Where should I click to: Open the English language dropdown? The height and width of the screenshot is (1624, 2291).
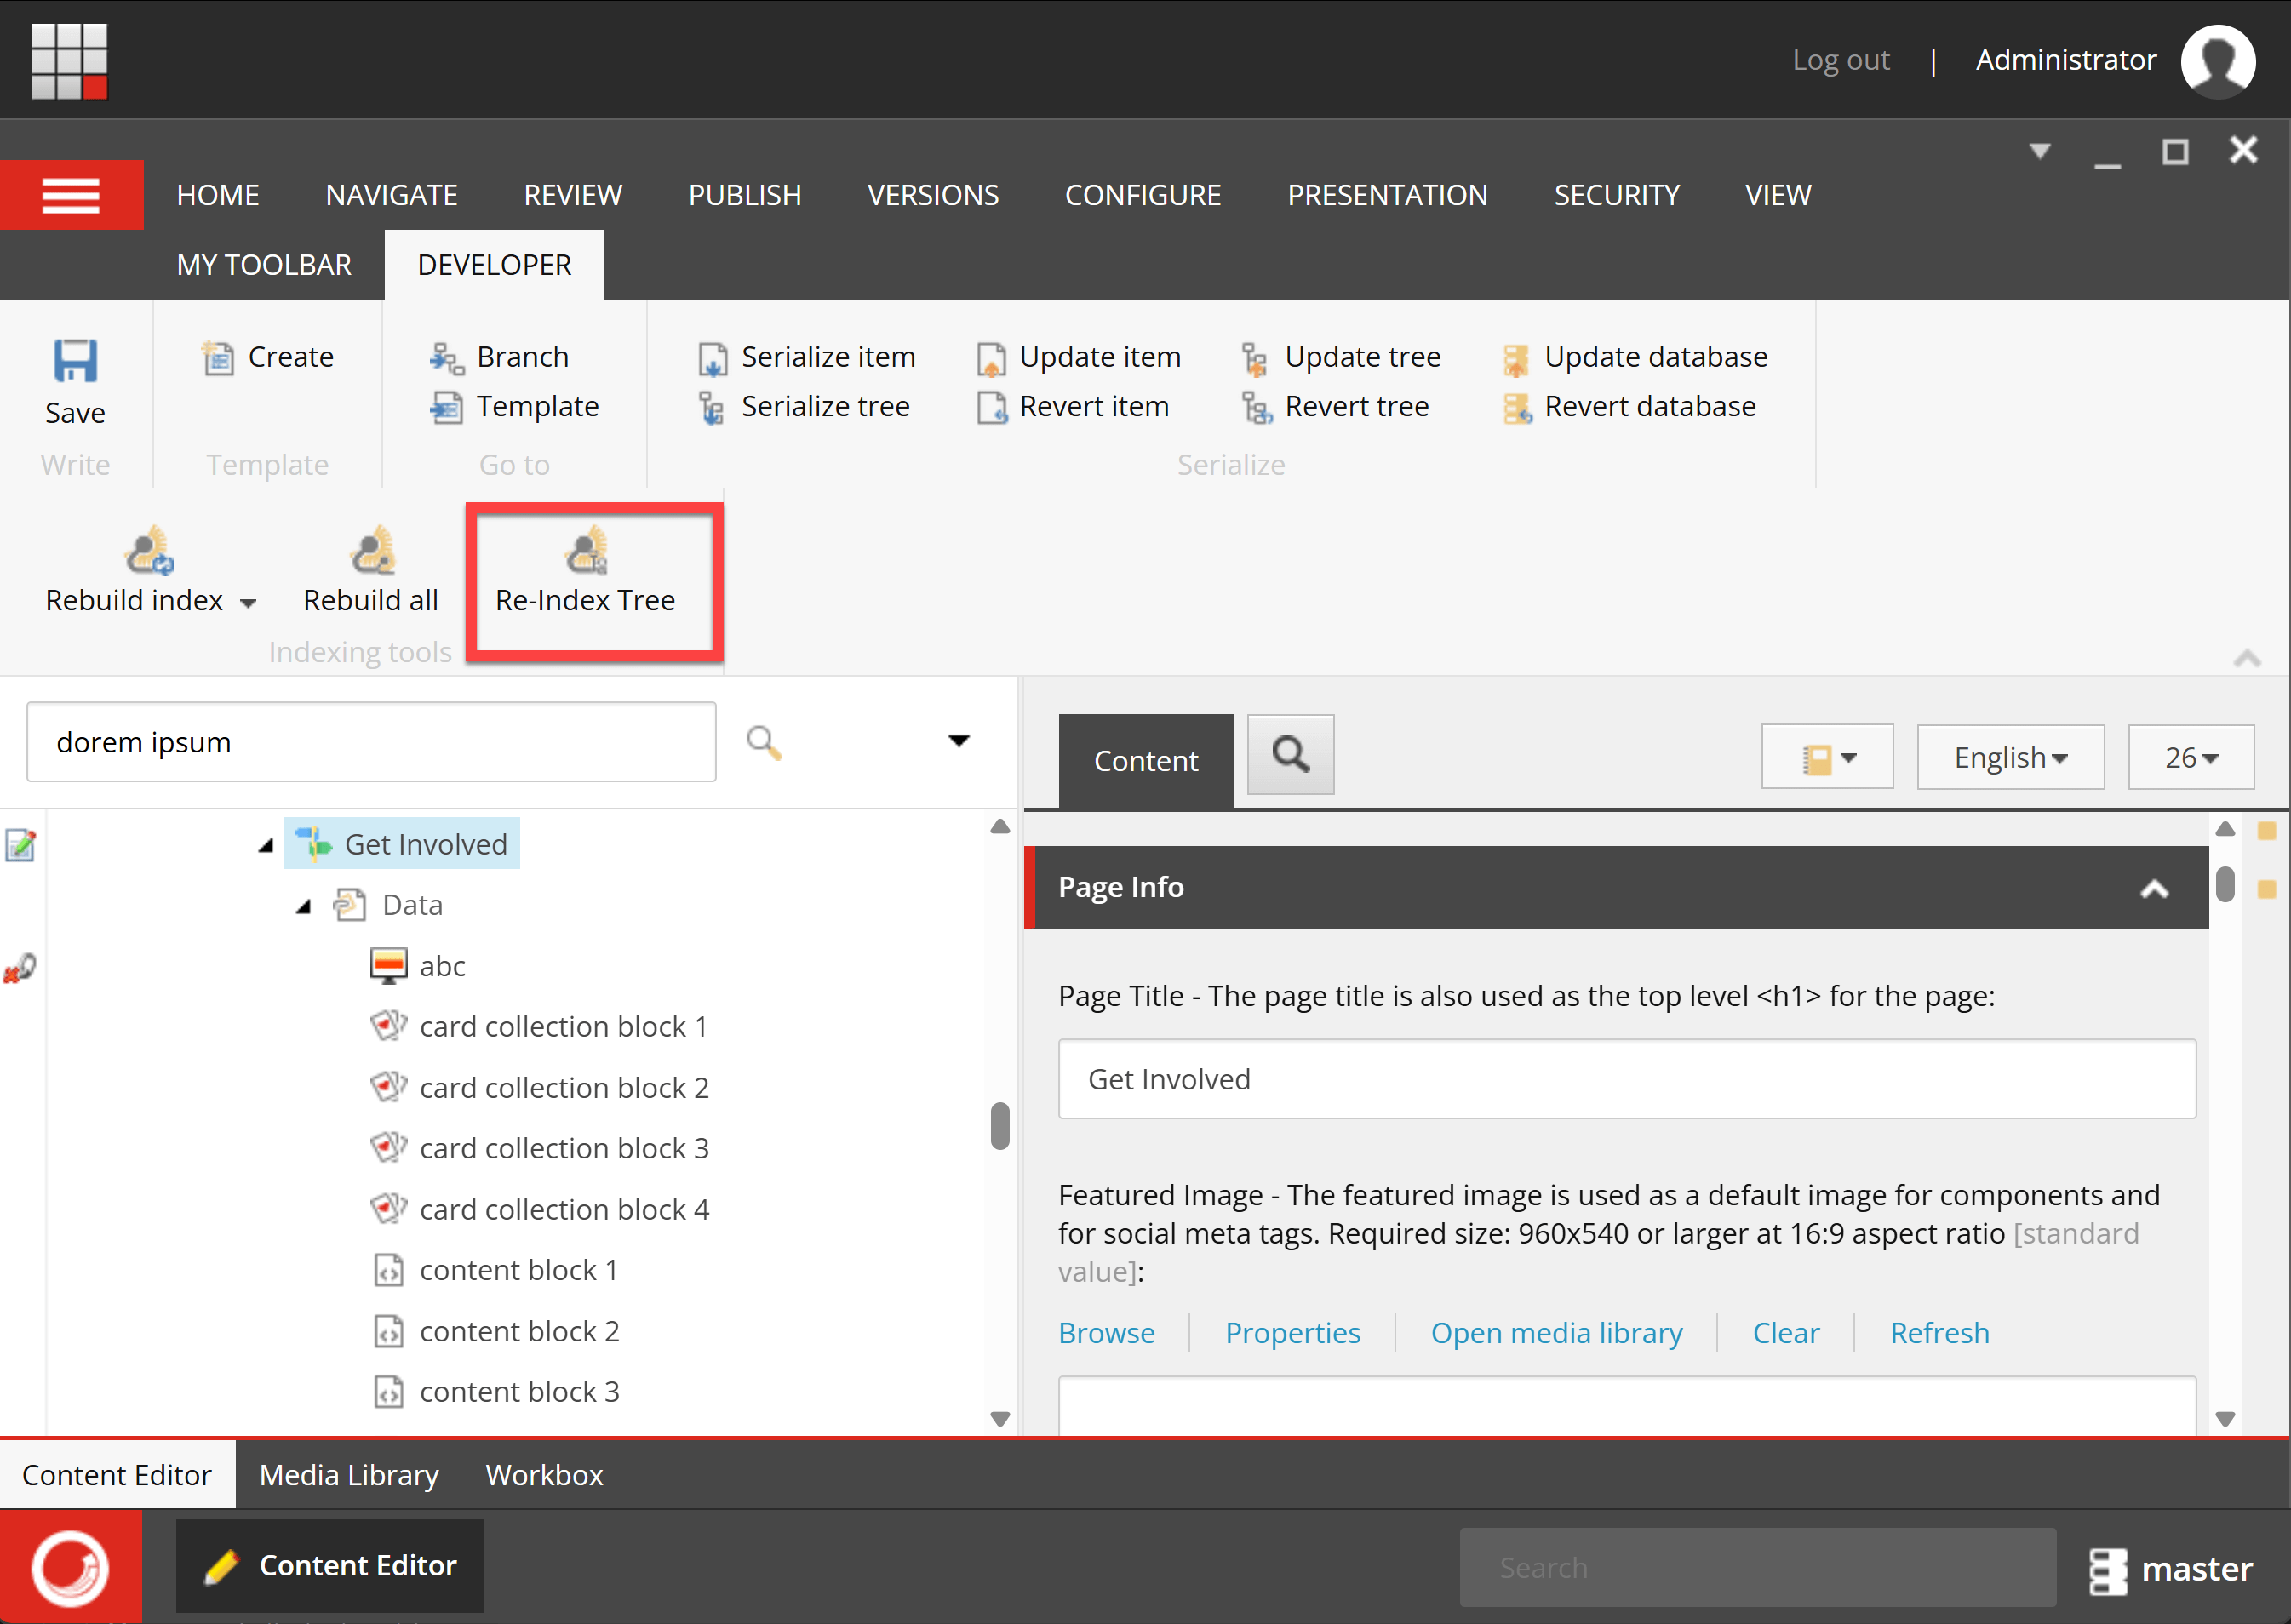coord(2010,758)
